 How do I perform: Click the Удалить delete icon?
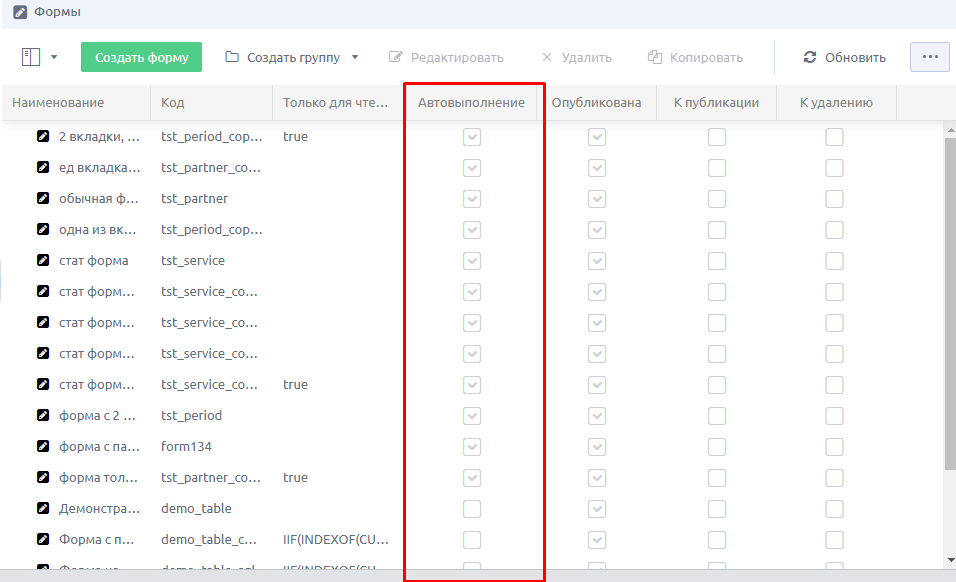[x=546, y=57]
